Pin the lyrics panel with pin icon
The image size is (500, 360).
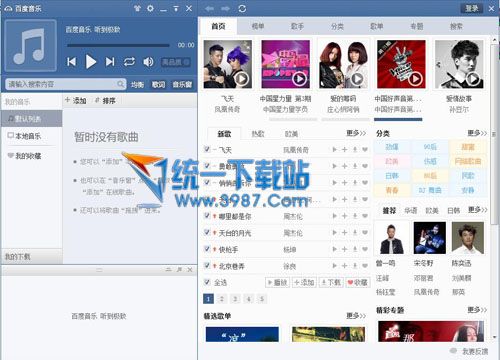pyautogui.click(x=179, y=269)
